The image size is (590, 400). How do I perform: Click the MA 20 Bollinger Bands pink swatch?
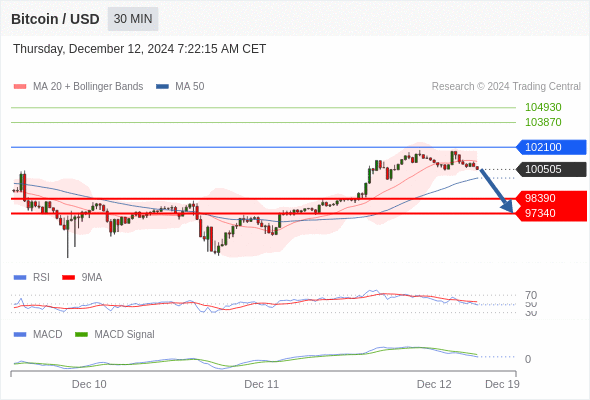pos(20,87)
